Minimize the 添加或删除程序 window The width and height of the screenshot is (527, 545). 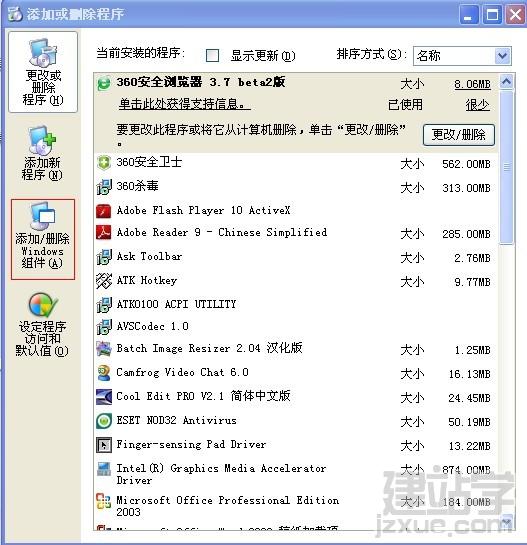pos(469,15)
